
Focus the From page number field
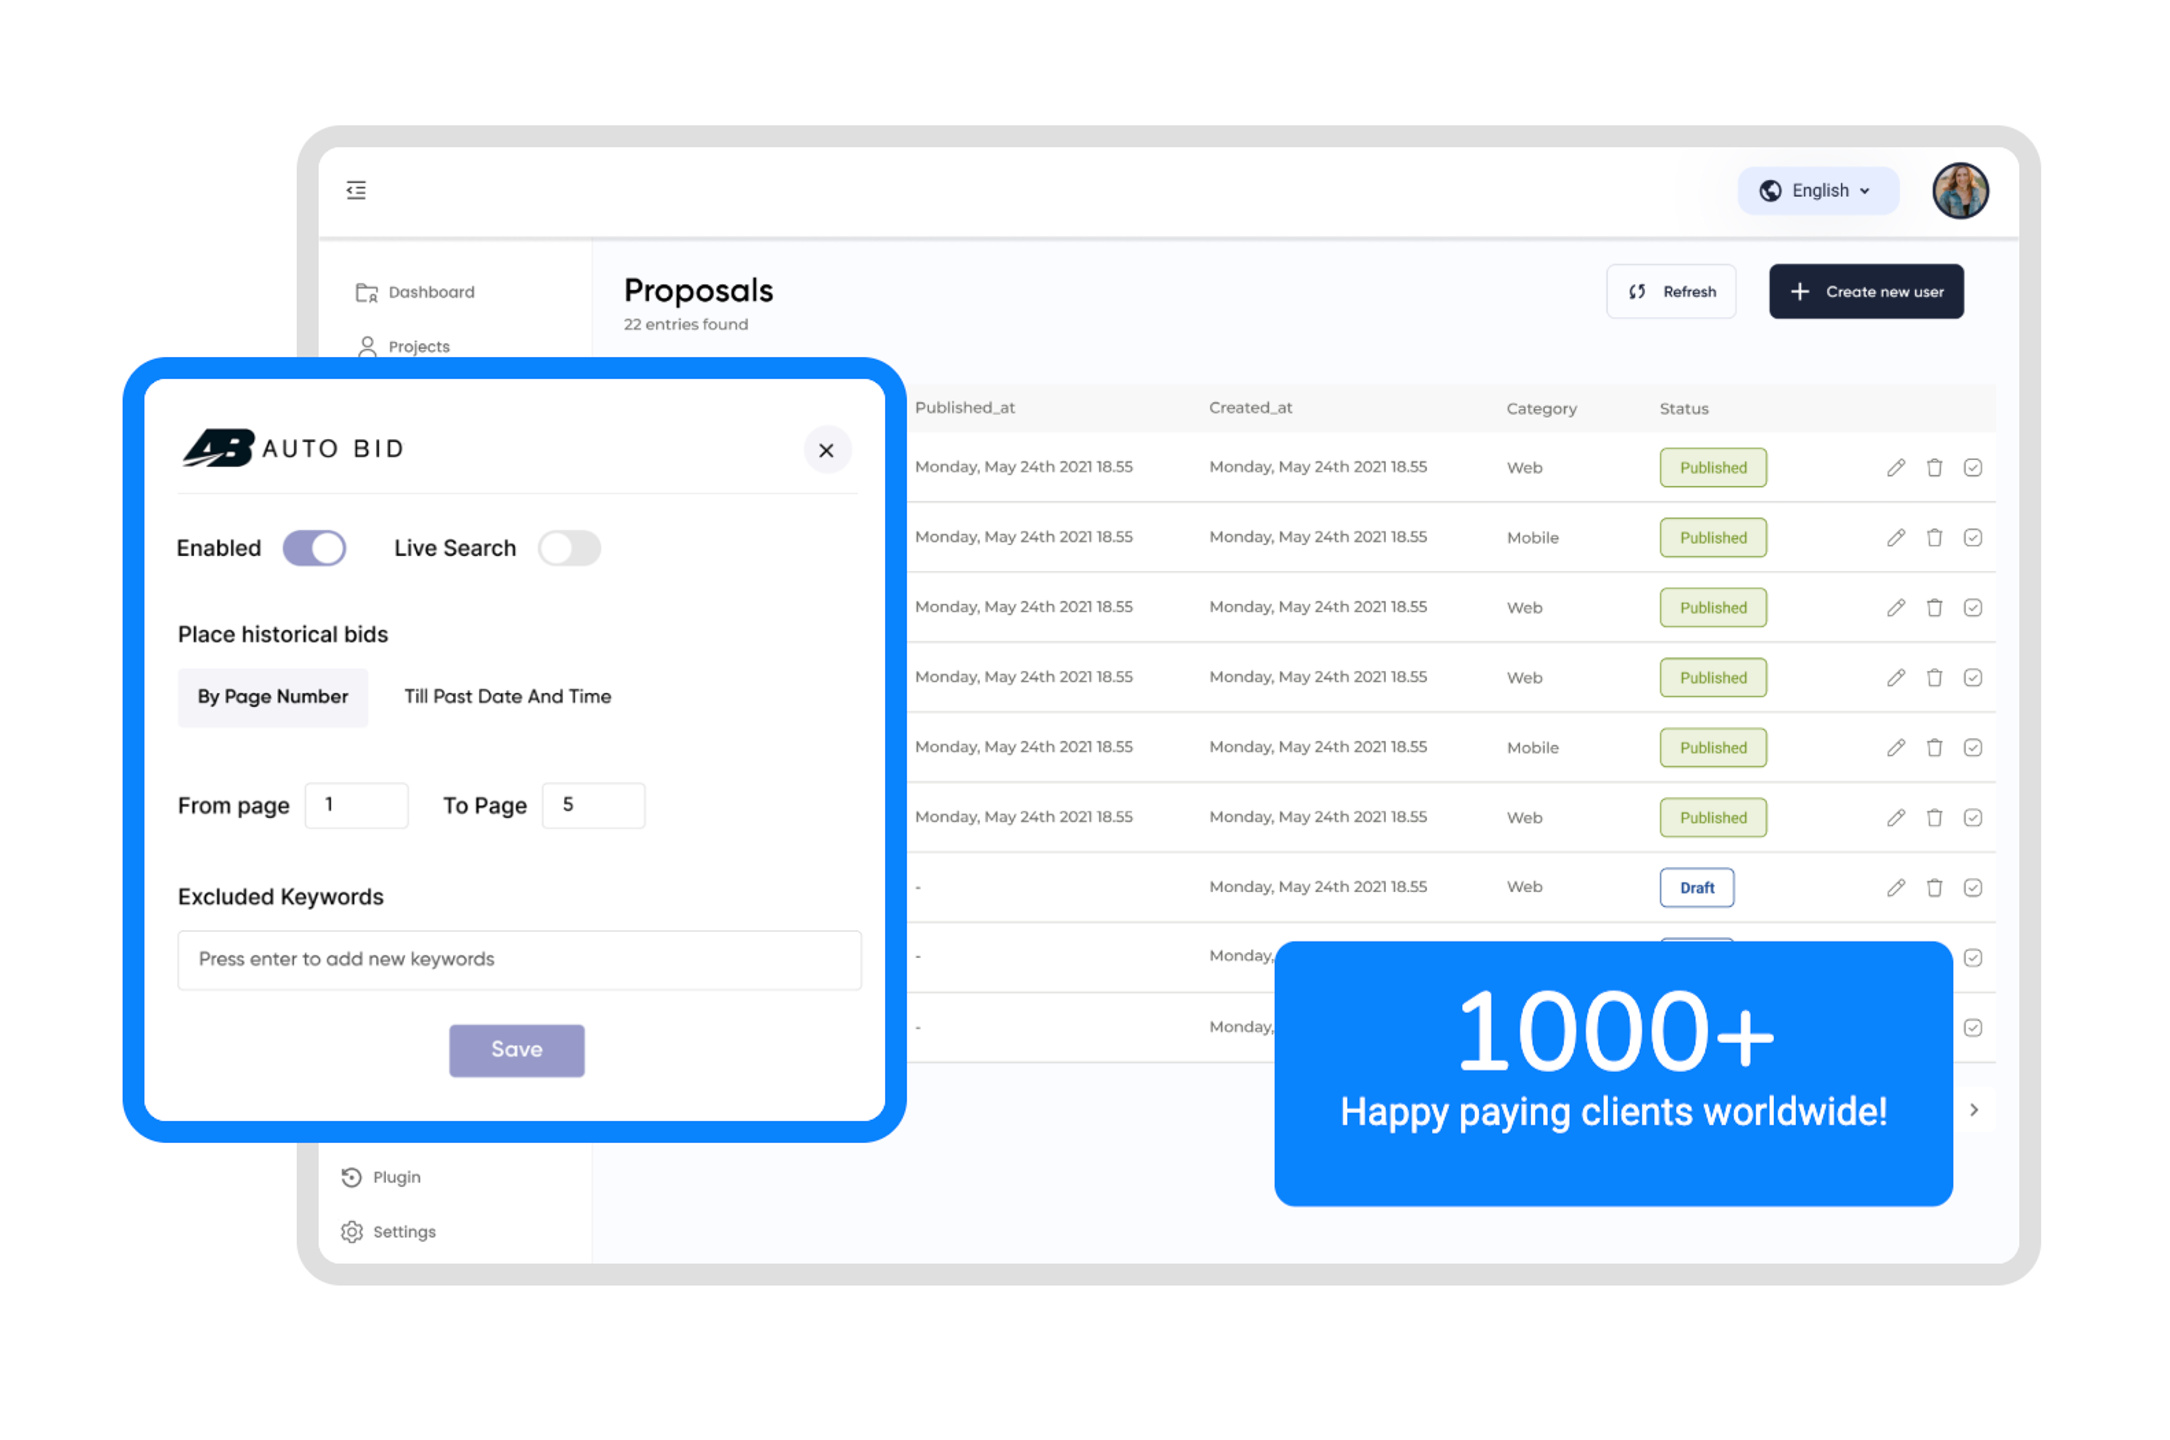pyautogui.click(x=356, y=805)
